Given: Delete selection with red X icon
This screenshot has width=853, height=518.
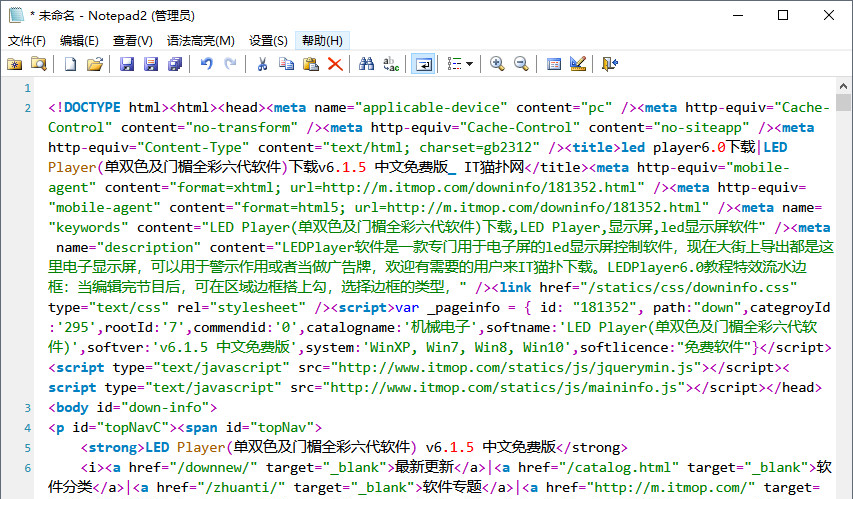Looking at the screenshot, I should (335, 64).
